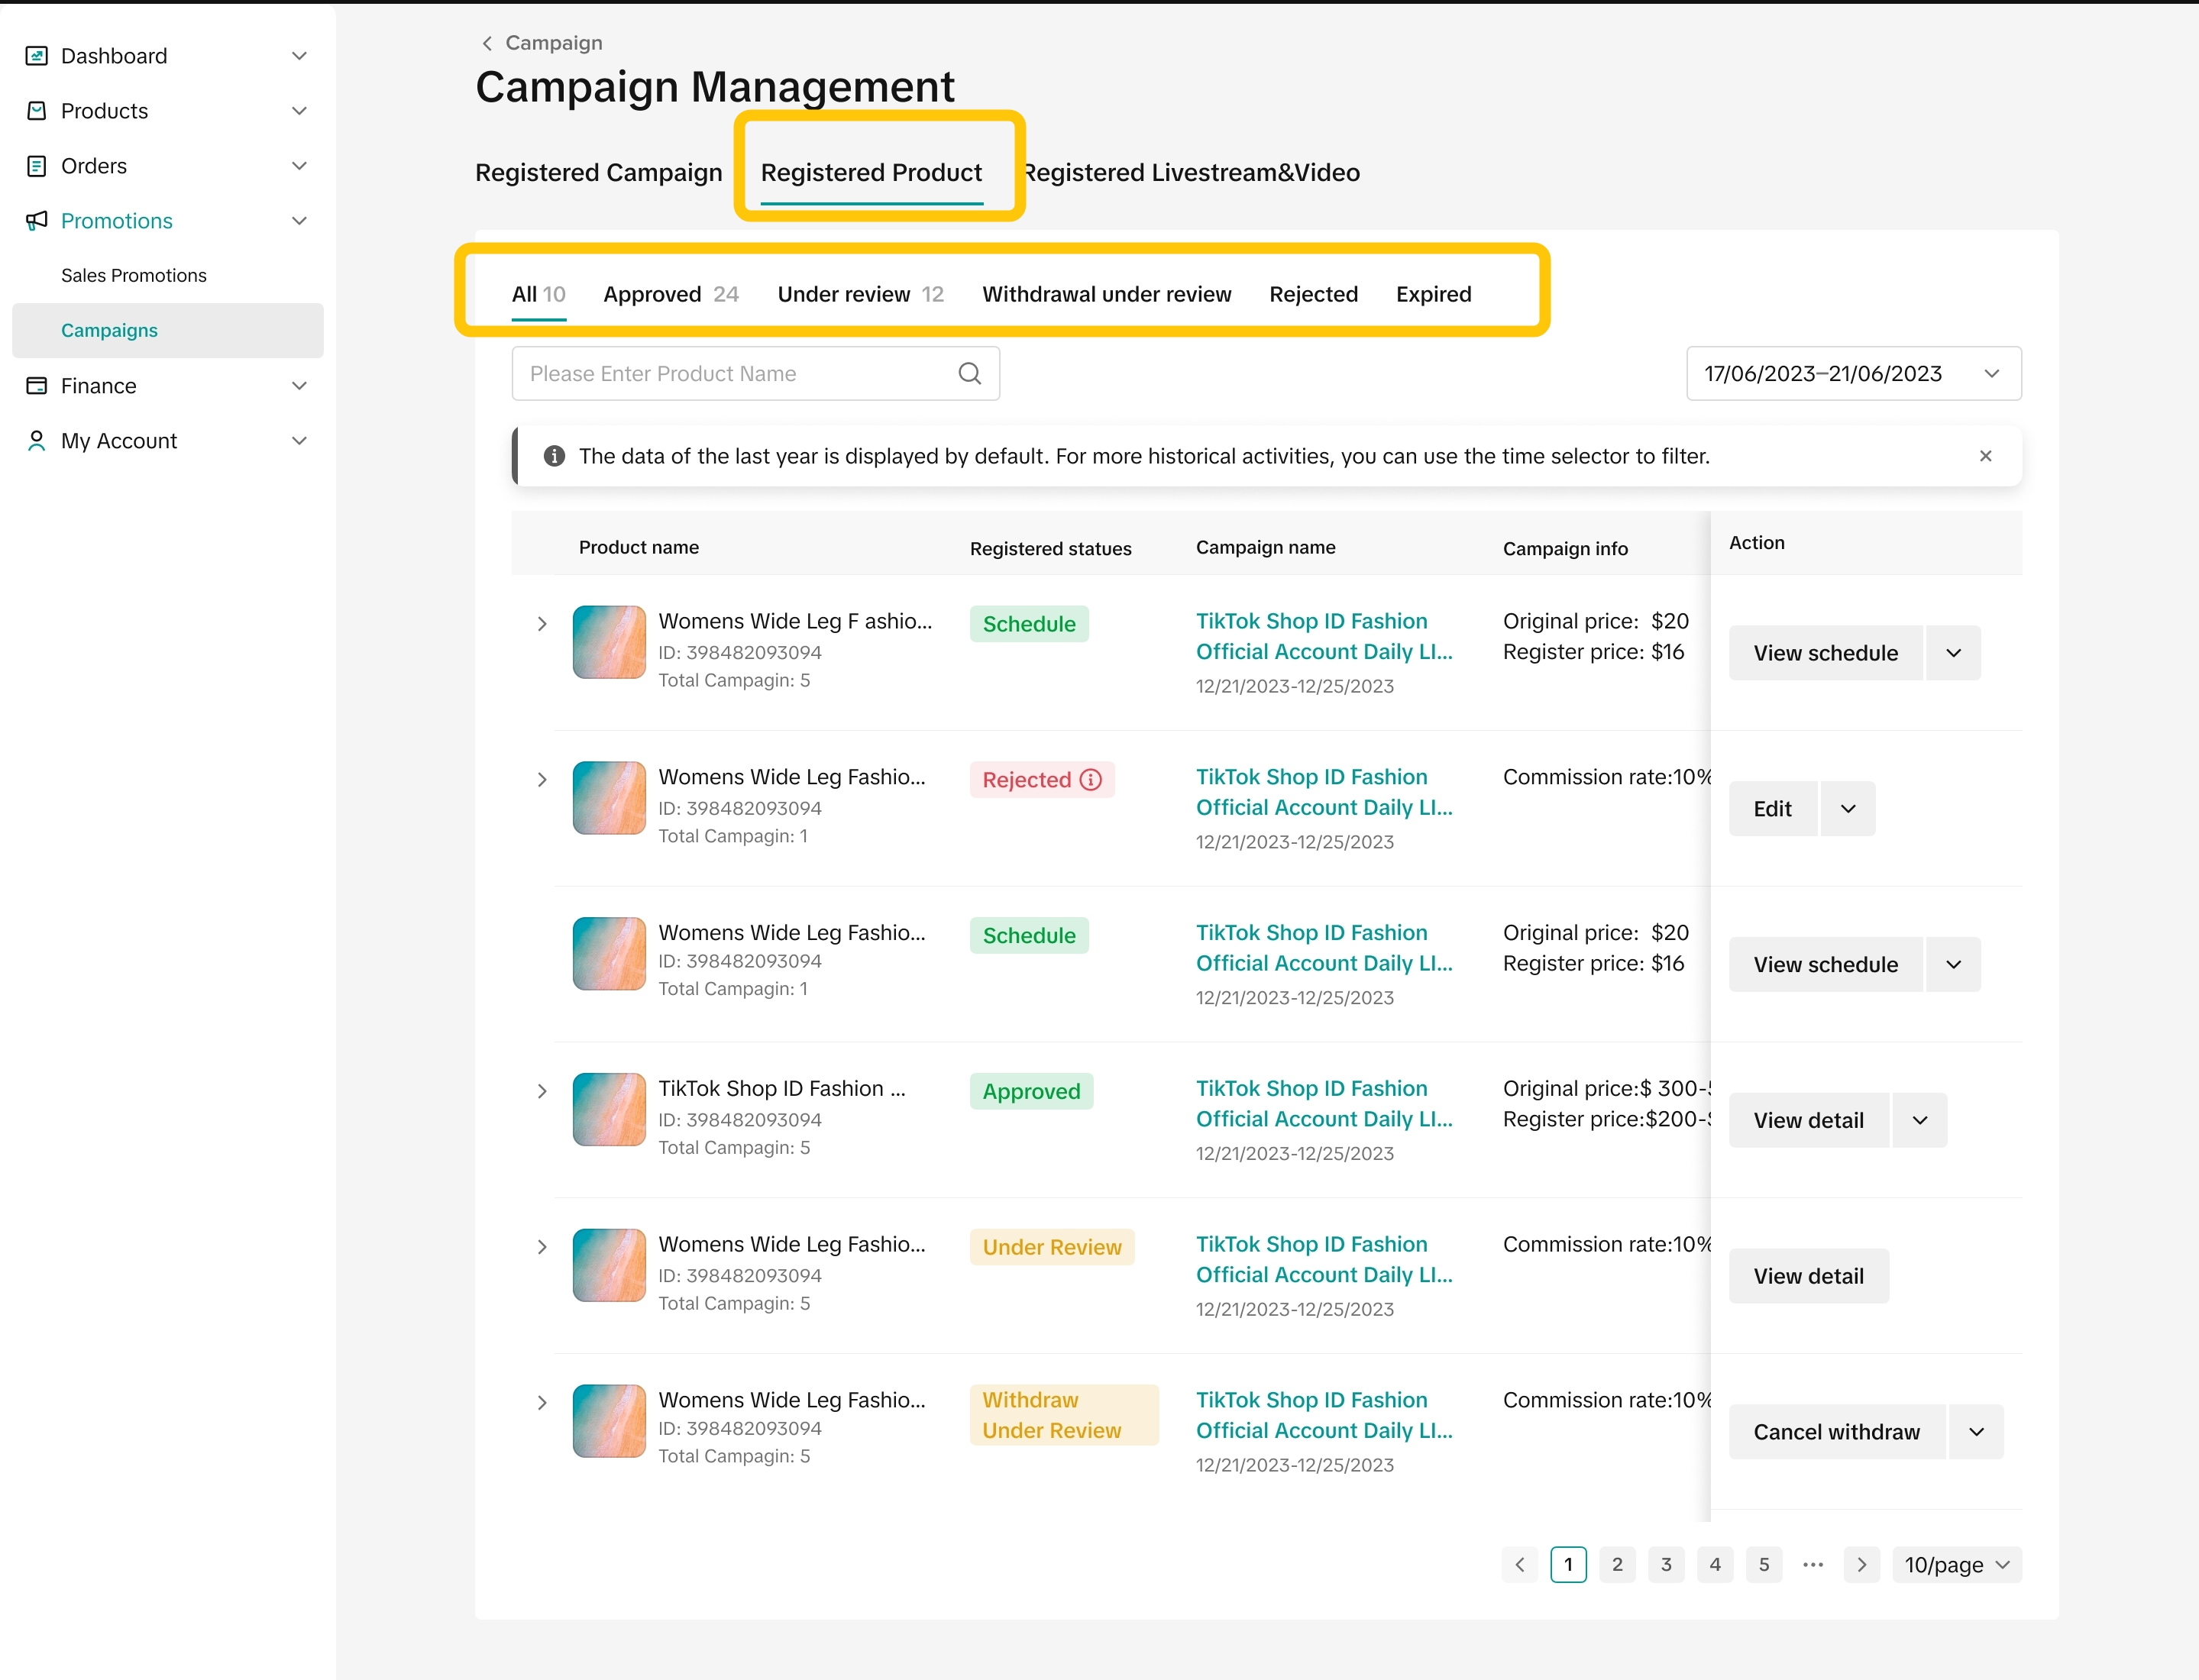Click the Dashboard icon in sidebar
The width and height of the screenshot is (2199, 1680).
pyautogui.click(x=36, y=56)
